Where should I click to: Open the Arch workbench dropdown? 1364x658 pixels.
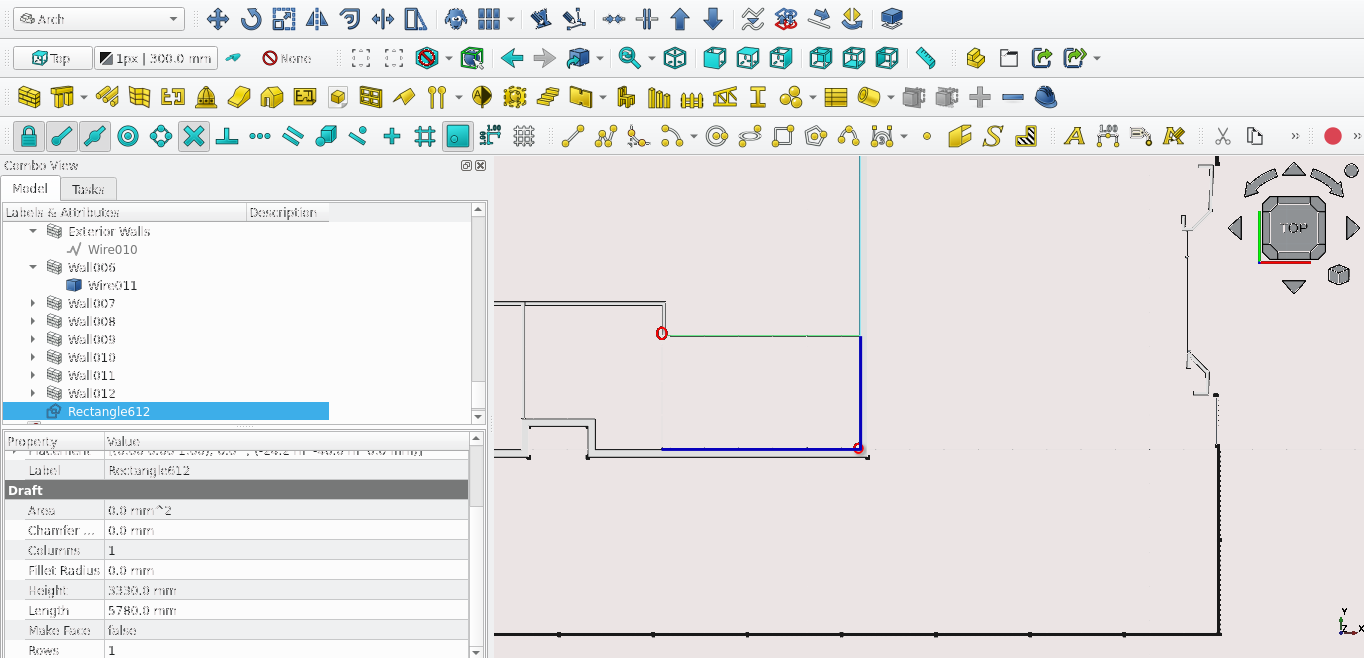[98, 19]
